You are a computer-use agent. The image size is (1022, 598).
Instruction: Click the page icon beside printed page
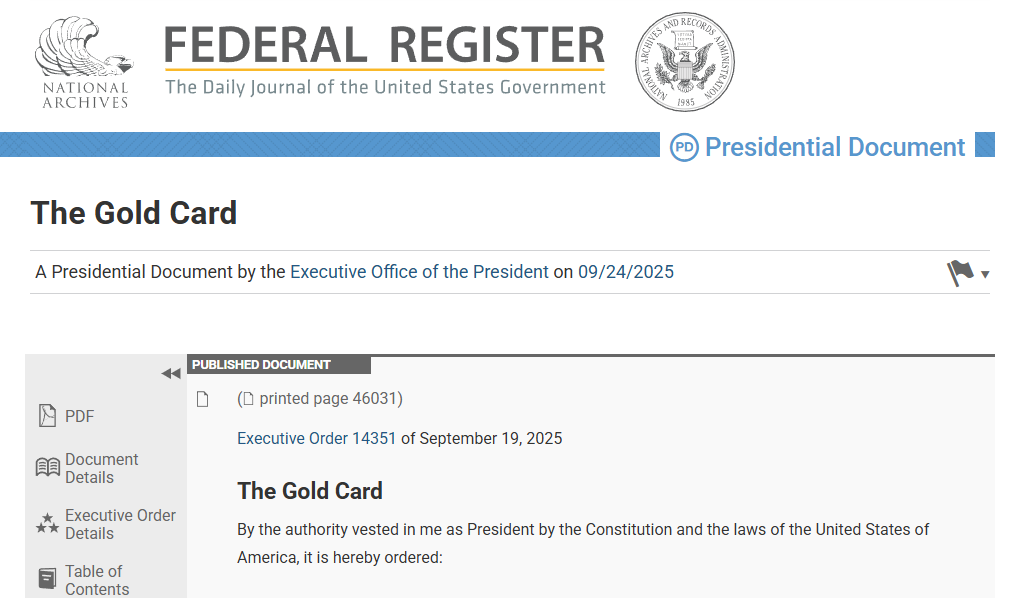tap(203, 400)
